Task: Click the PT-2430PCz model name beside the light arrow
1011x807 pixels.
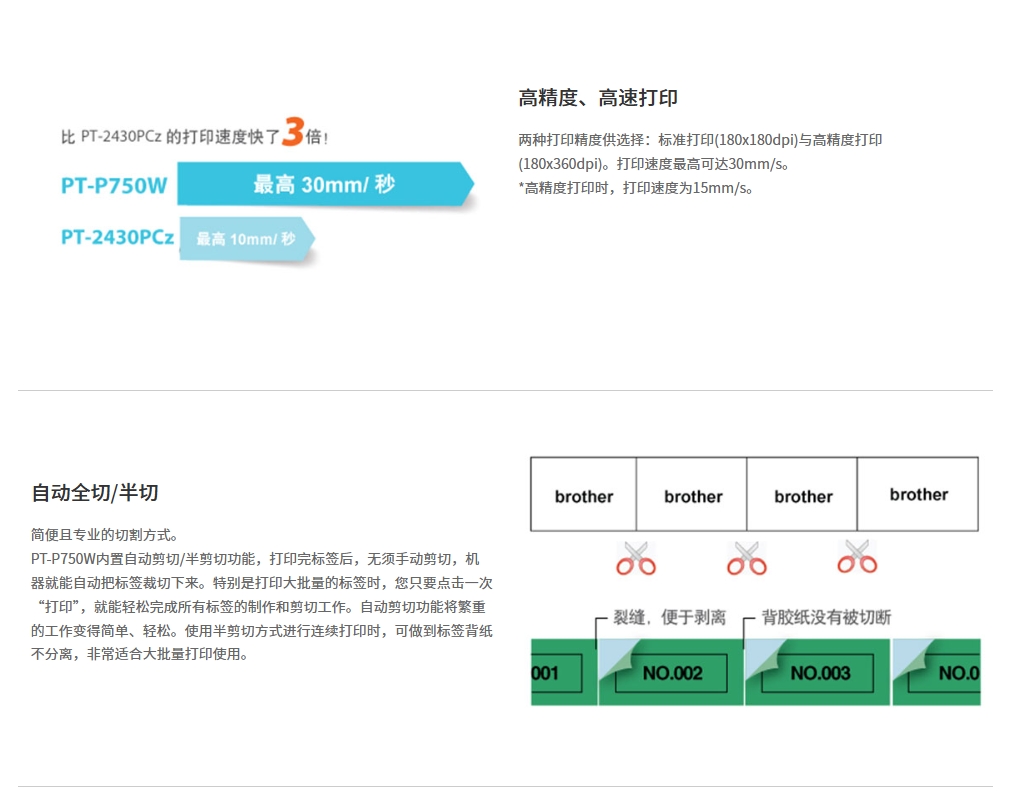Action: pos(117,237)
